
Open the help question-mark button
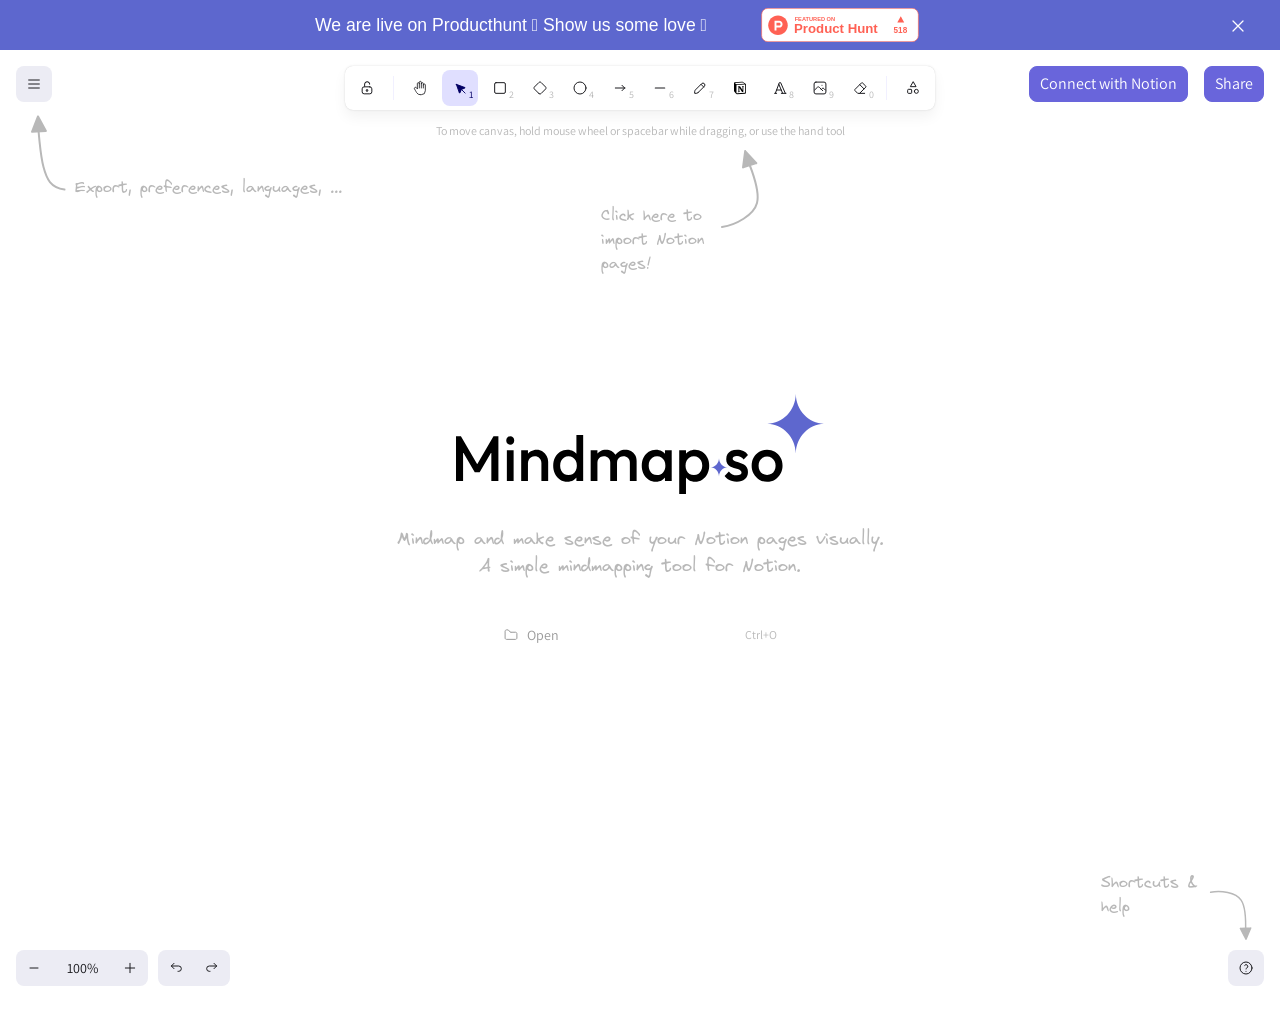[1246, 968]
